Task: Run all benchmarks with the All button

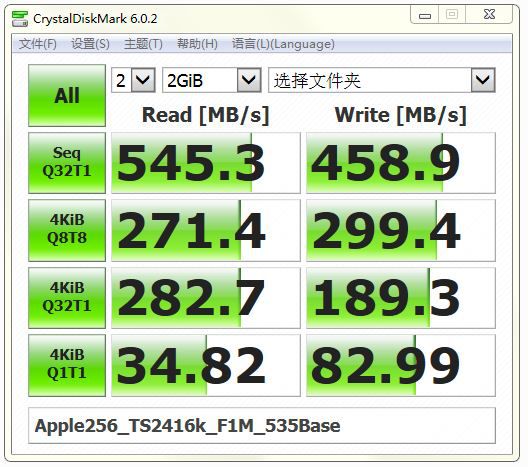Action: pos(67,96)
